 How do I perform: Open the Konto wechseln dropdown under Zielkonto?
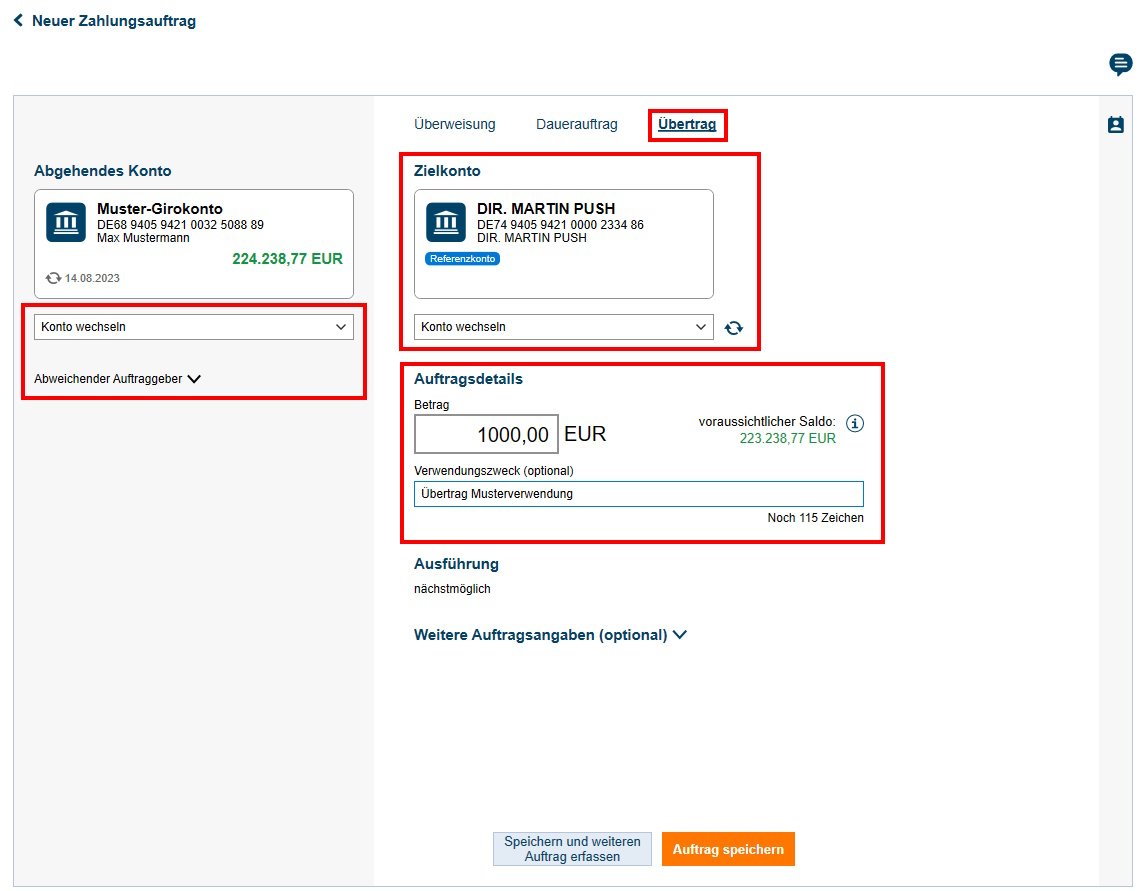[563, 327]
